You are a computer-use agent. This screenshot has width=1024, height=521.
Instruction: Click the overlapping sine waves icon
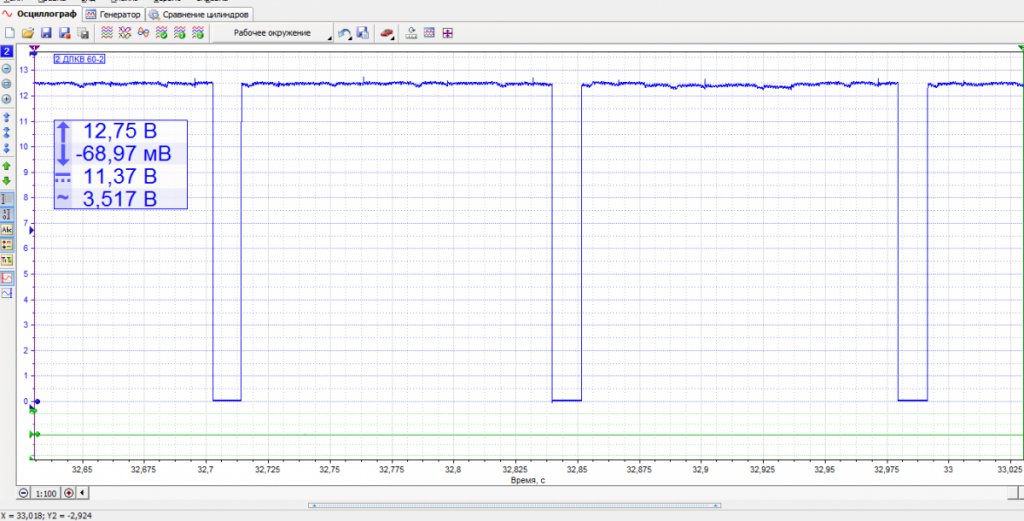pyautogui.click(x=144, y=33)
